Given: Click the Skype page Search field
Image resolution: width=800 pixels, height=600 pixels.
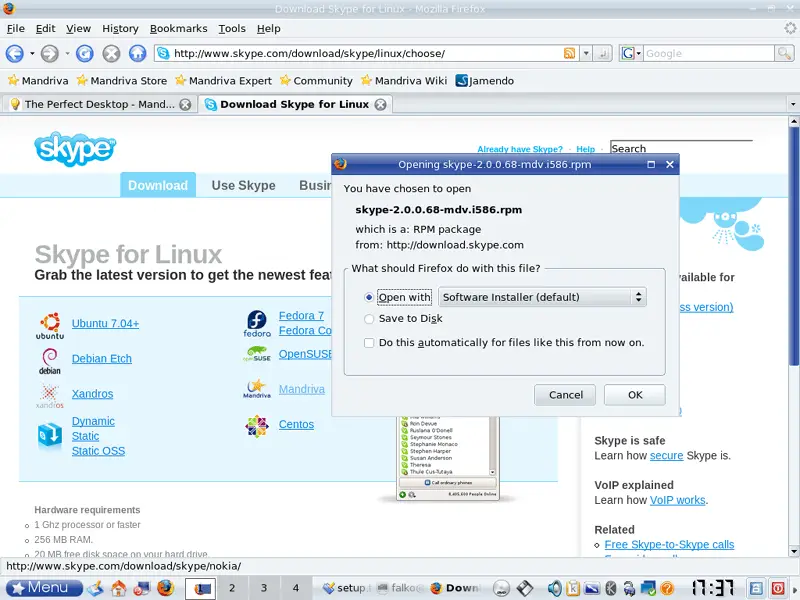Looking at the screenshot, I should pyautogui.click(x=681, y=148).
